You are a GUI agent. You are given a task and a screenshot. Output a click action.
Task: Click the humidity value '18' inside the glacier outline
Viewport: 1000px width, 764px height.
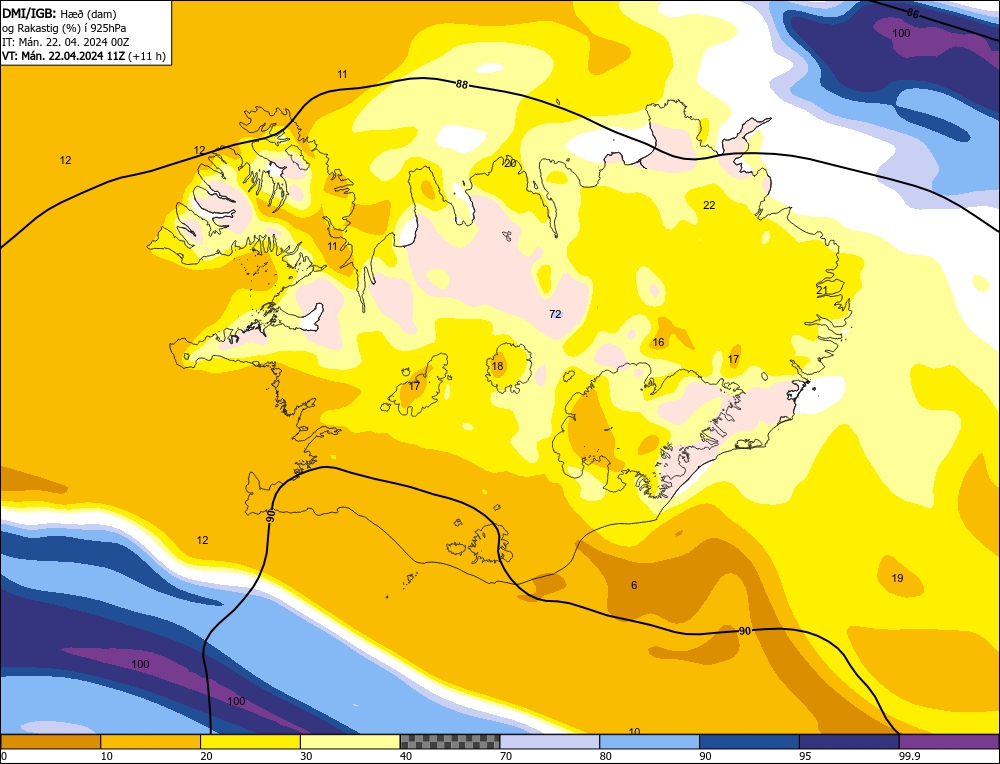point(497,366)
